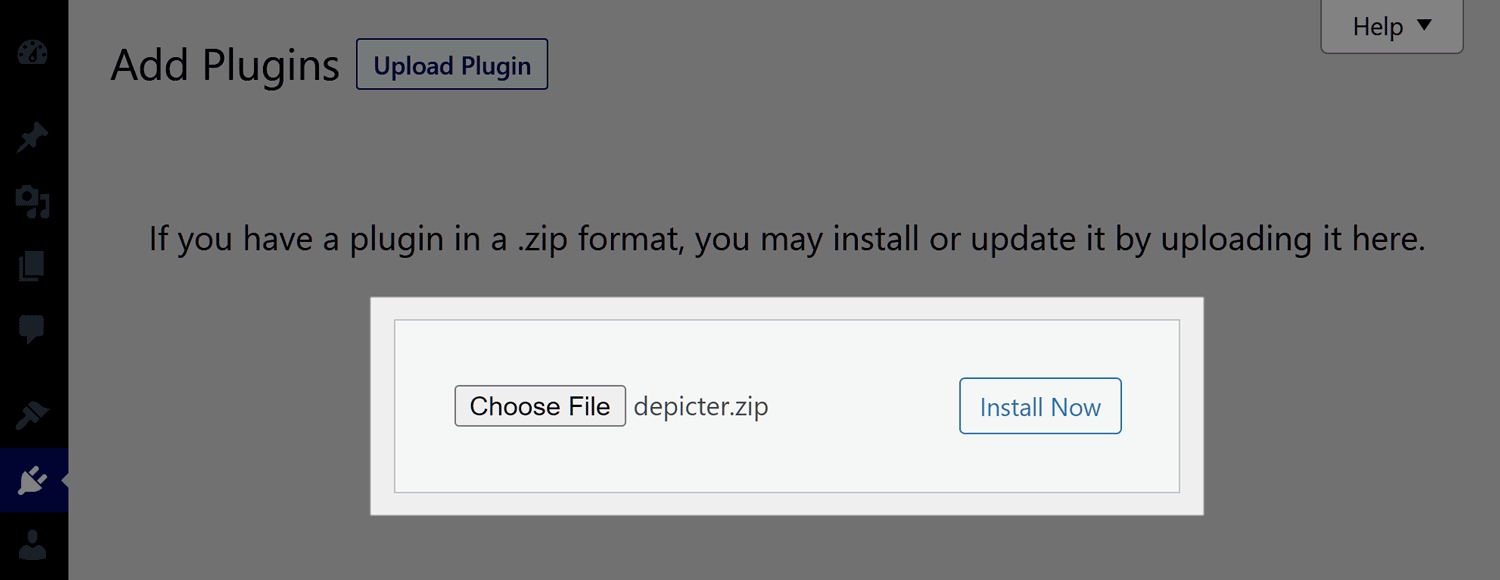1500x580 pixels.
Task: Open Users via the person icon
Action: [32, 545]
